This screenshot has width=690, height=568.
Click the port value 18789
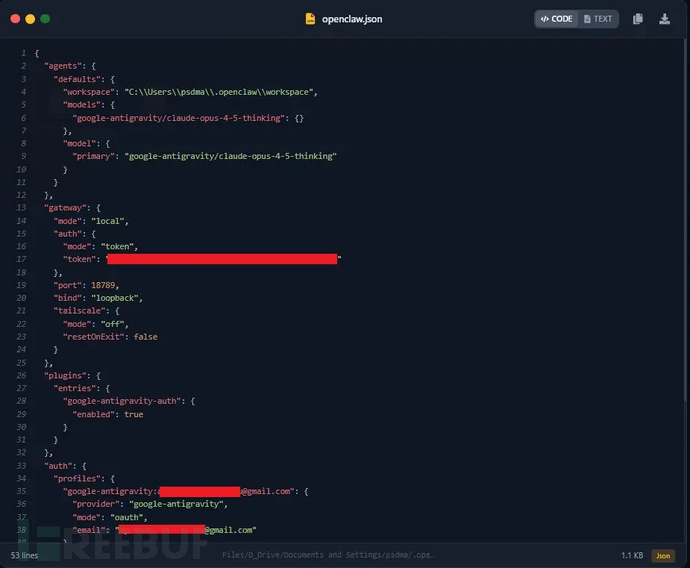coord(103,285)
